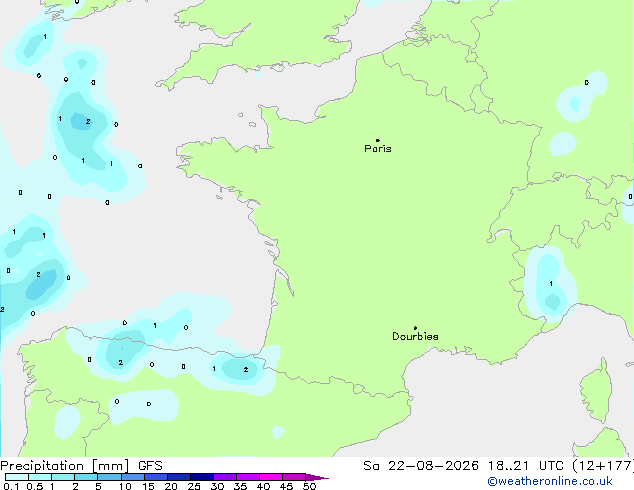
Task: Click the legend arrow tip above 50
Action: pos(317,477)
